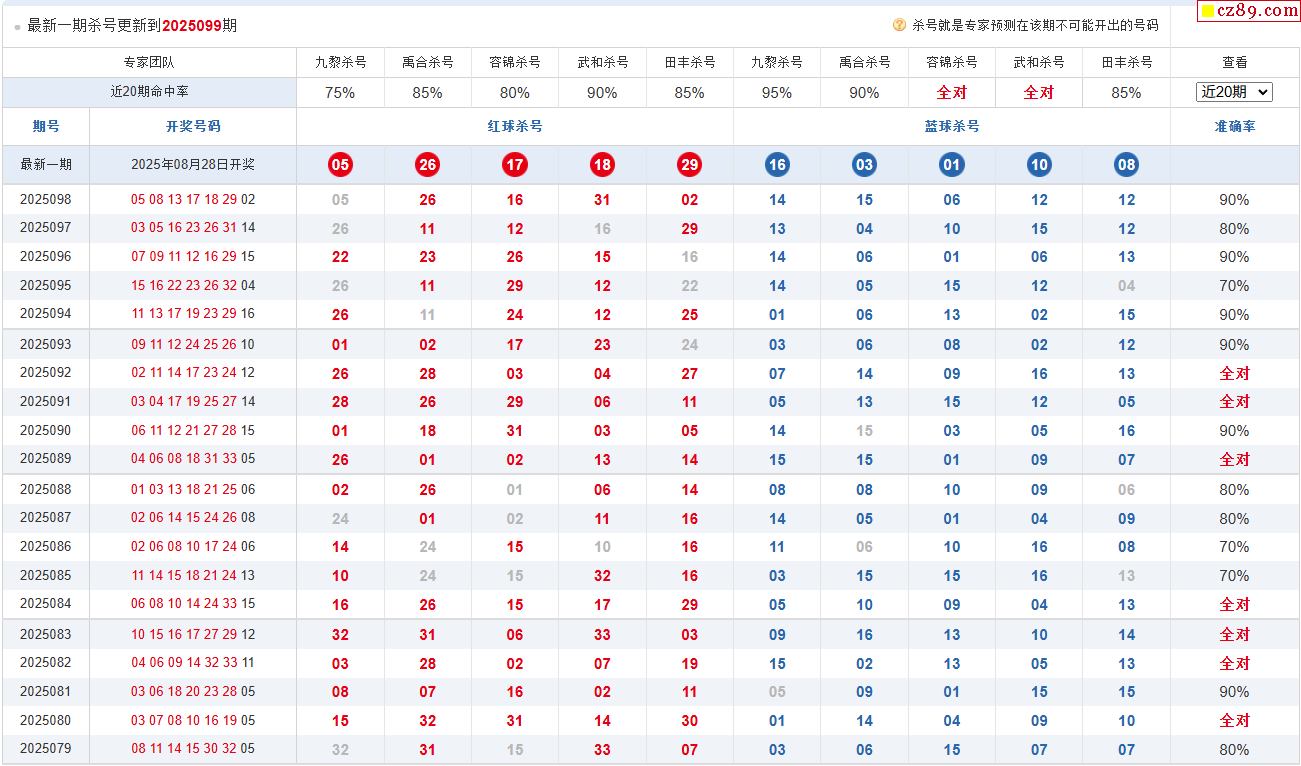The width and height of the screenshot is (1301, 766).
Task: Click draw numbers 05 08 13 17 18 29 02
Action: click(193, 199)
